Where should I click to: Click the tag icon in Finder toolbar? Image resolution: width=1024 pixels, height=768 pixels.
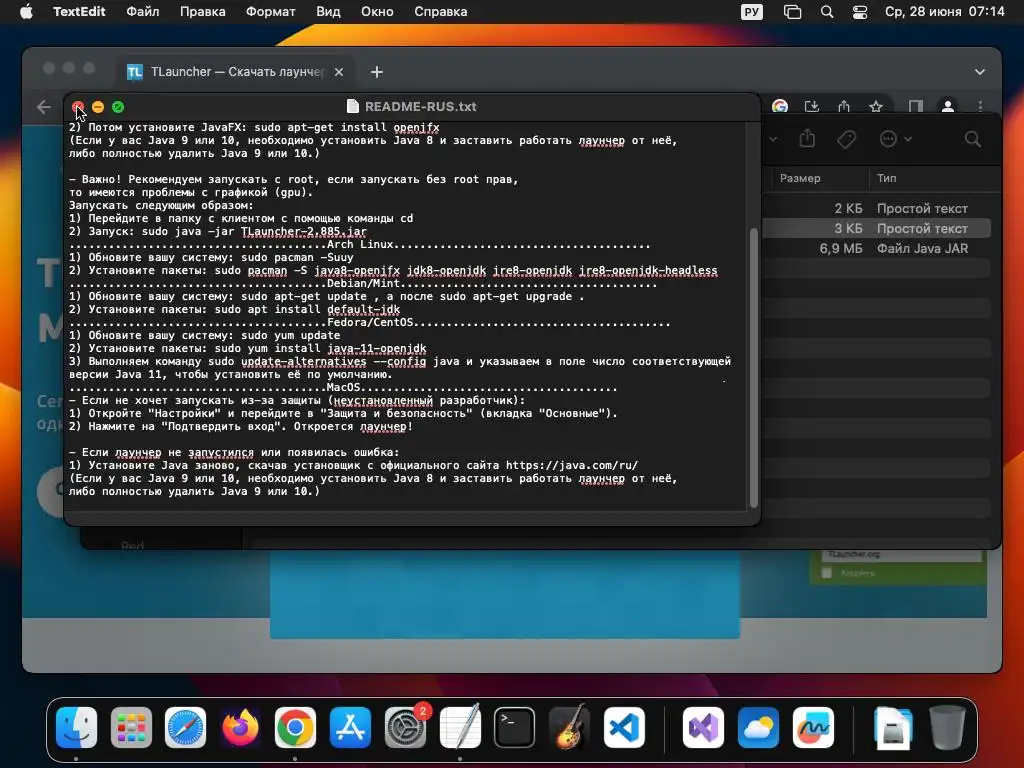(x=846, y=138)
